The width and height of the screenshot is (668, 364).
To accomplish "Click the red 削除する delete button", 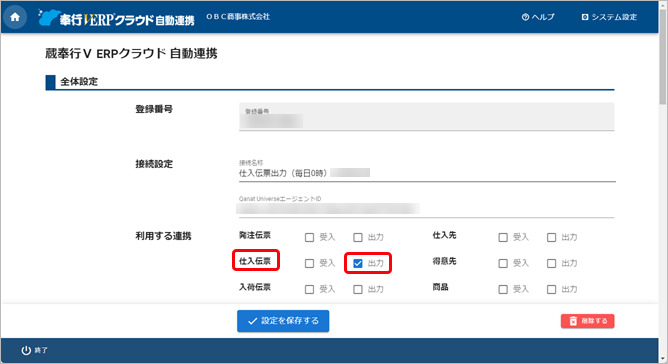I will [587, 321].
